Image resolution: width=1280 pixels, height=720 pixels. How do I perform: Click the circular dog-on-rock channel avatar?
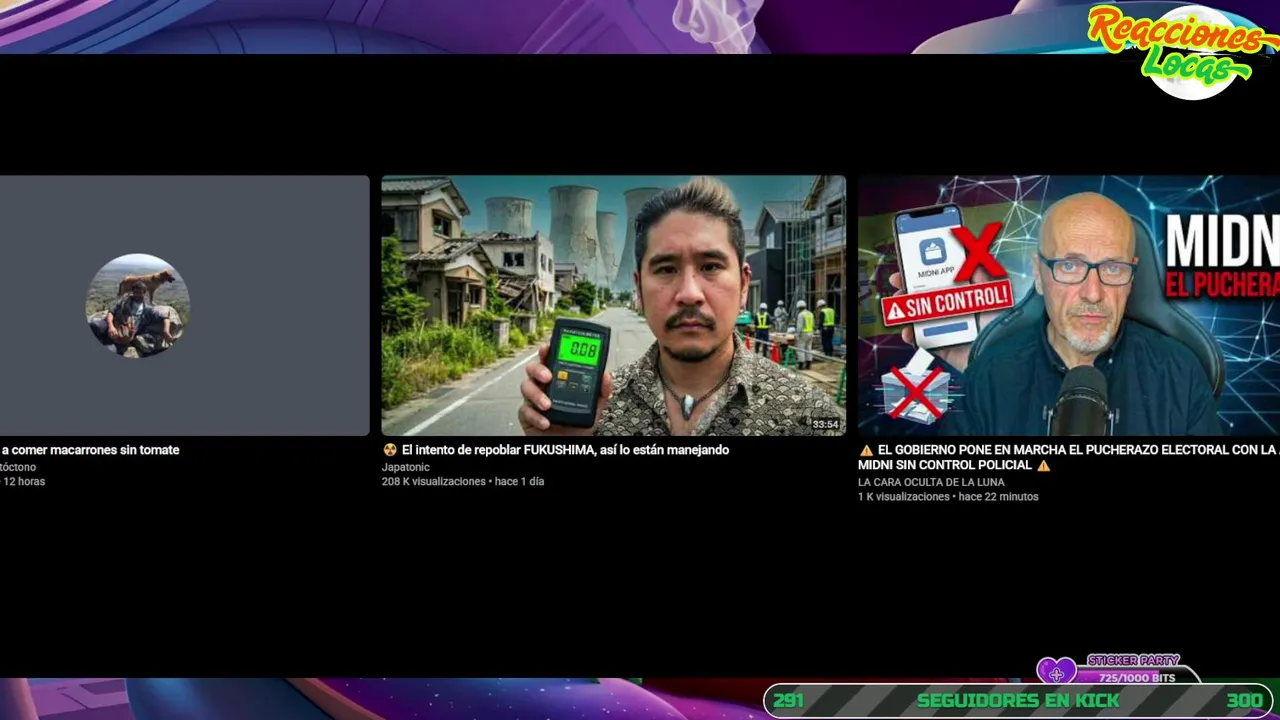tap(138, 305)
